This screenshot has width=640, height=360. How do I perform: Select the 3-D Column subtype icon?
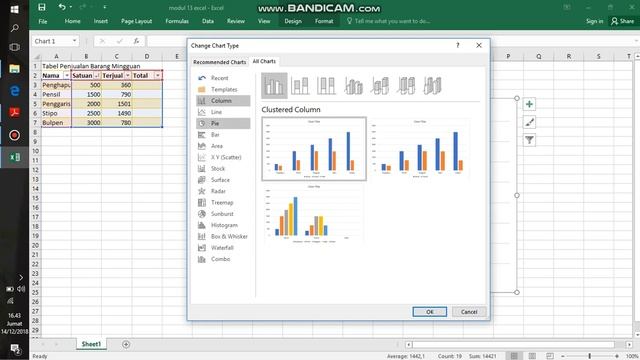click(x=433, y=86)
